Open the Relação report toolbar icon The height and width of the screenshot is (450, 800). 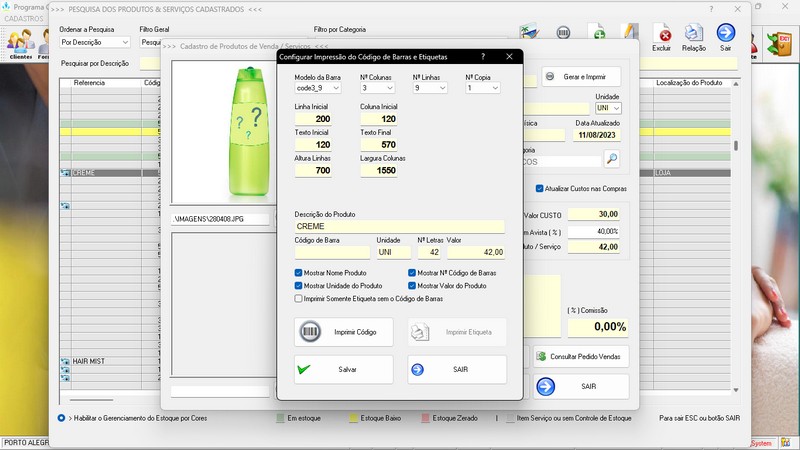(693, 38)
